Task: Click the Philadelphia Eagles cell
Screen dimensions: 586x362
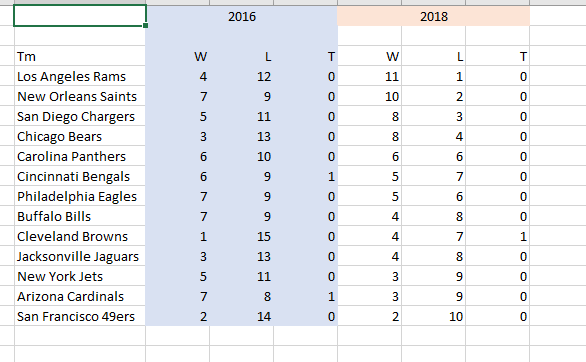Action: click(x=80, y=197)
